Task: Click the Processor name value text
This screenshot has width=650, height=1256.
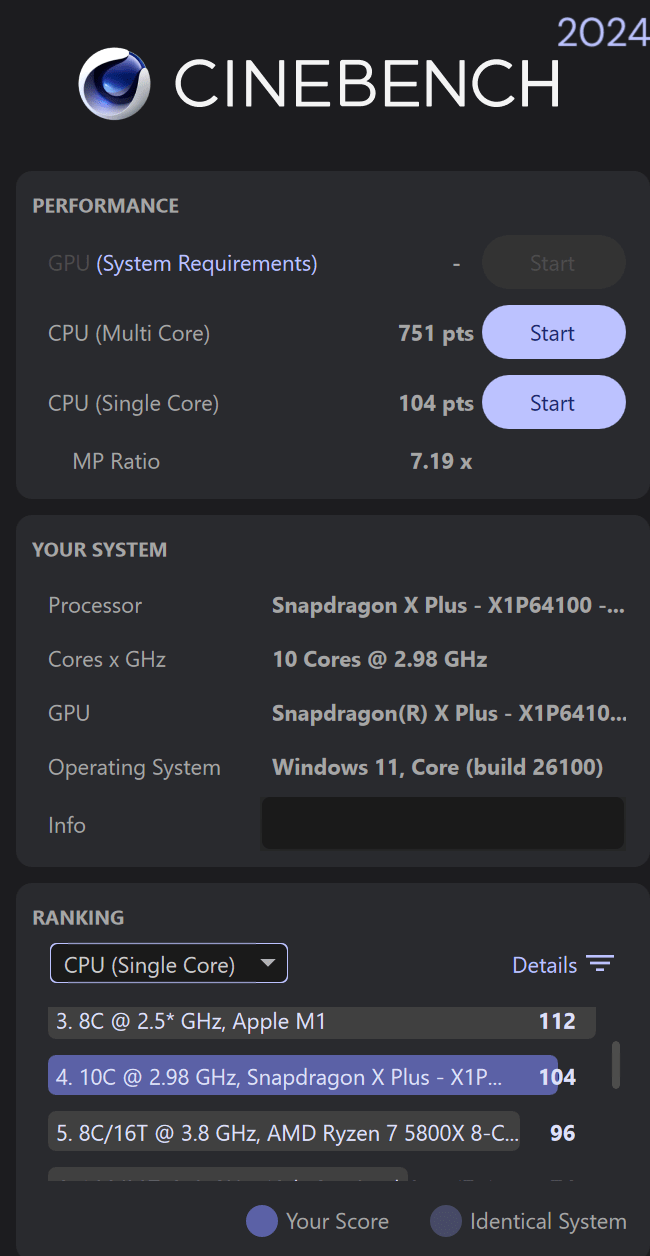Action: [448, 606]
